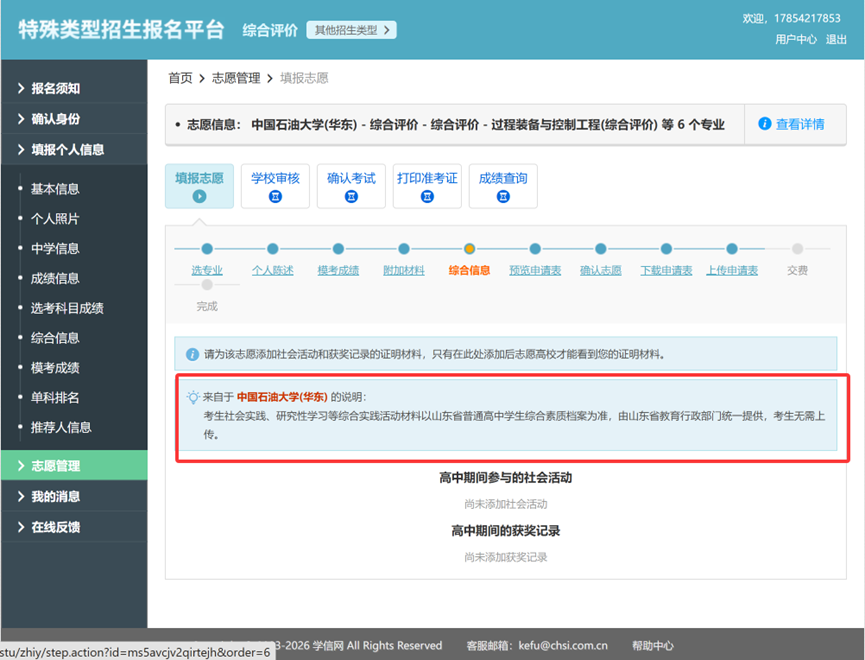865x660 pixels.
Task: Click the grey step circle above 完成
Action: point(207,285)
